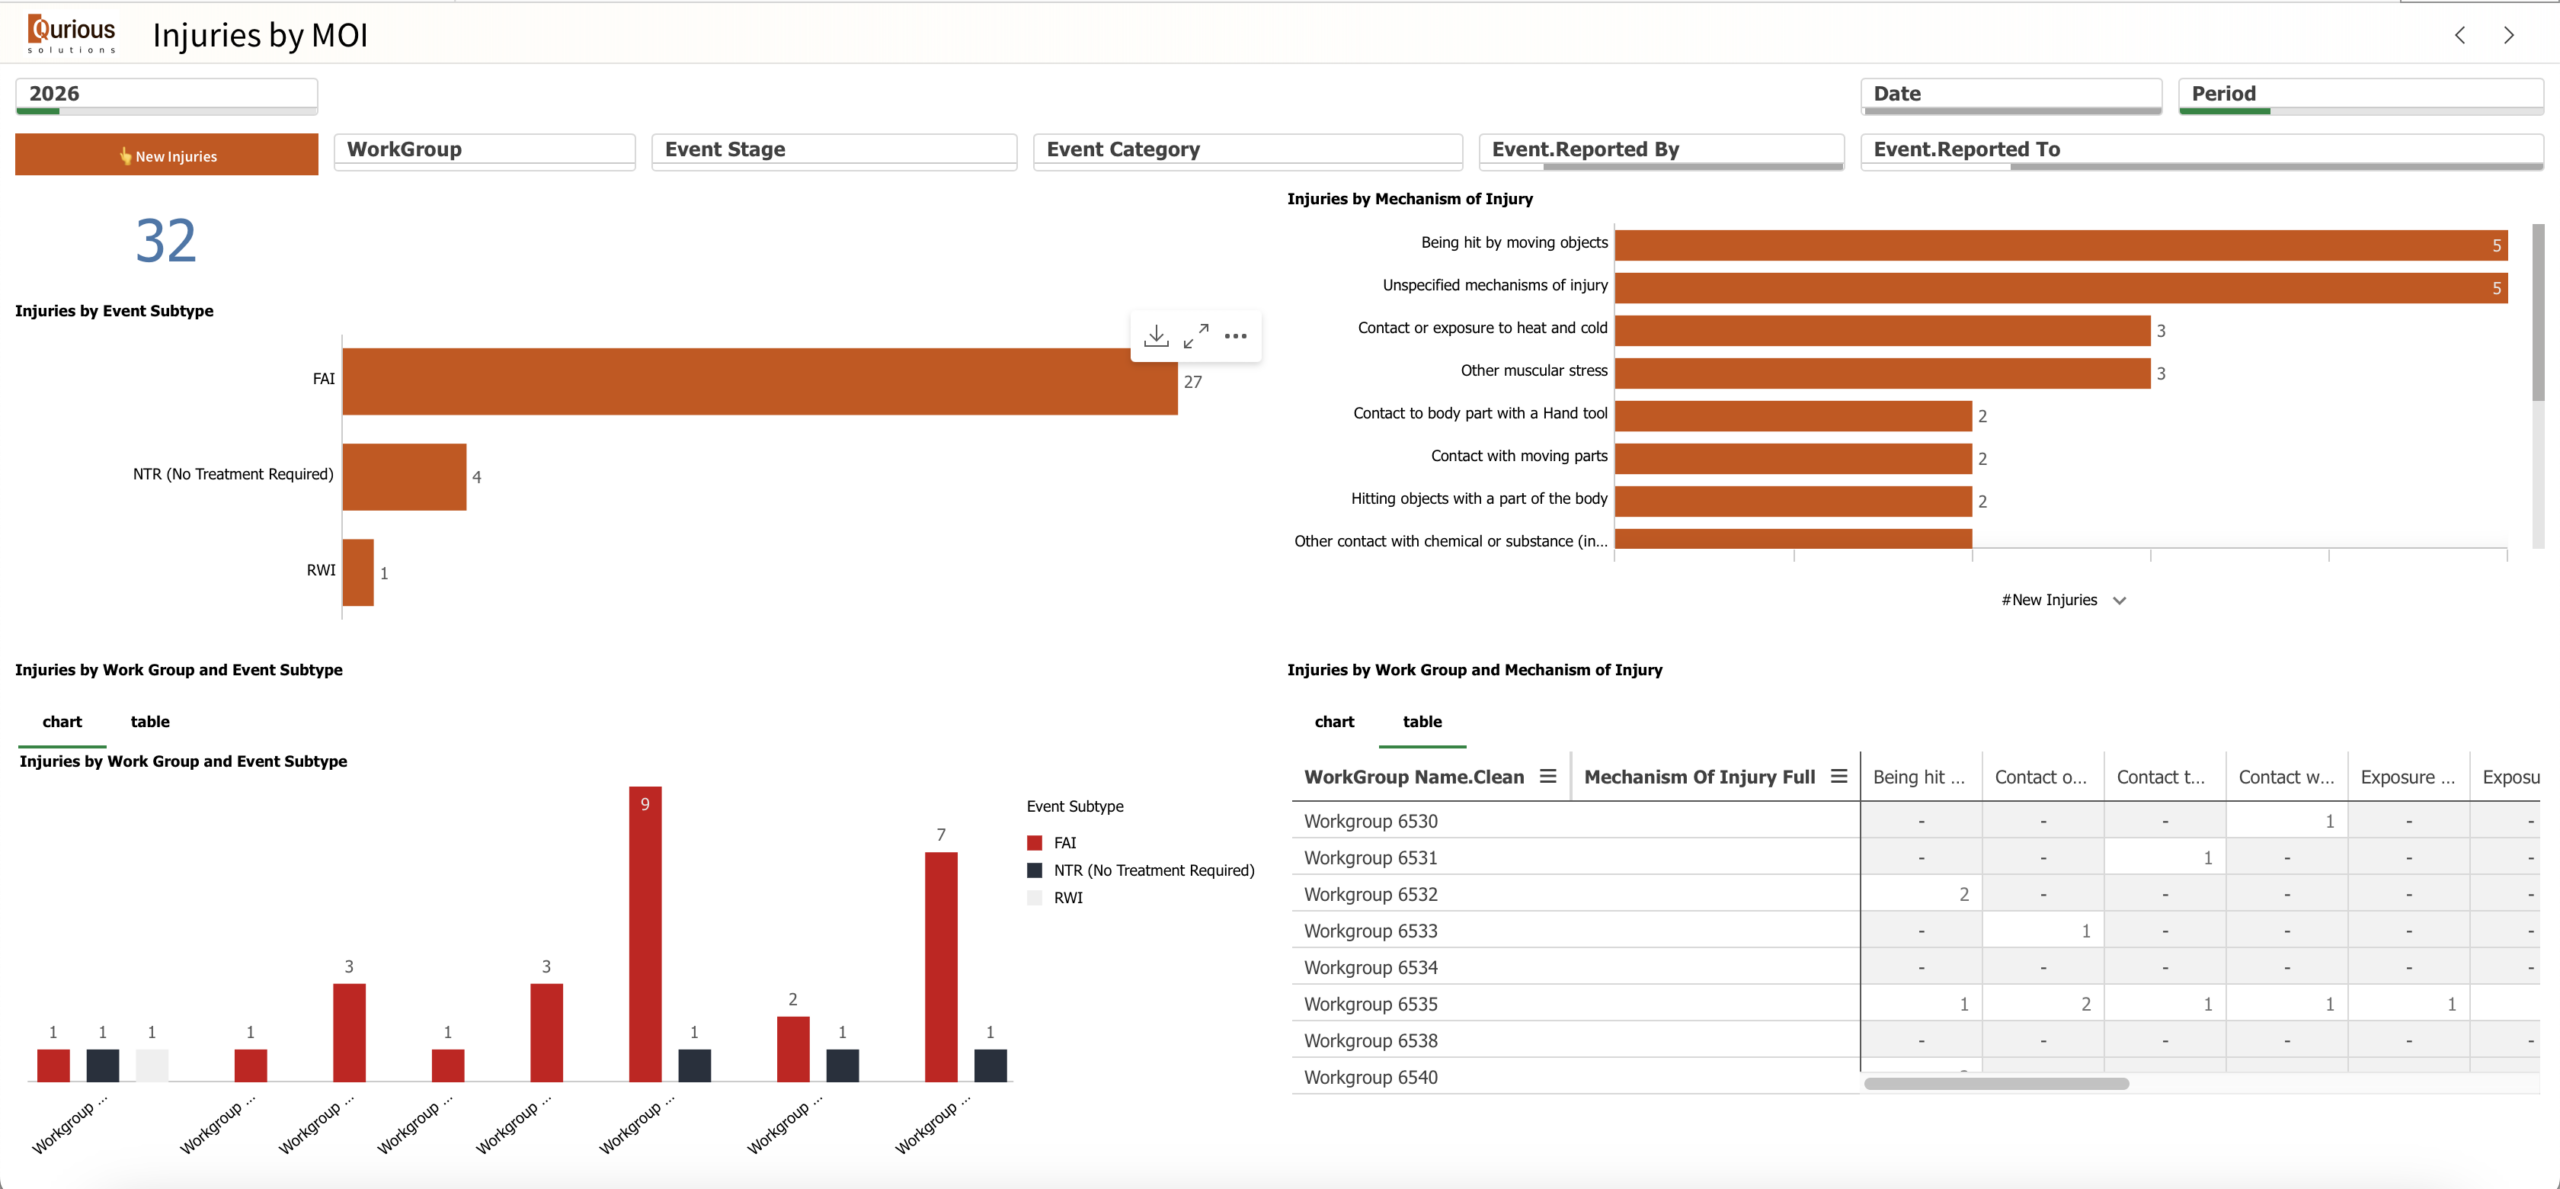Switch to chart tab under Mechanism of Injury

coord(1334,722)
